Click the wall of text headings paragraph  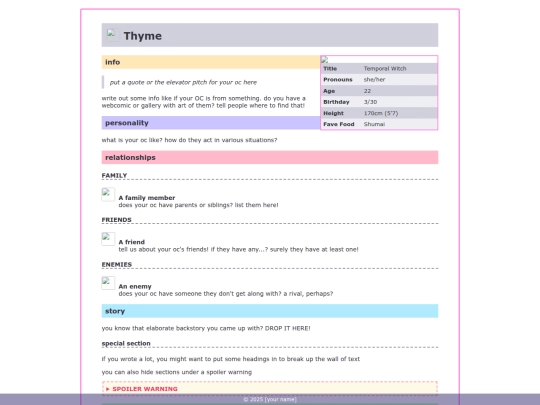pos(231,359)
